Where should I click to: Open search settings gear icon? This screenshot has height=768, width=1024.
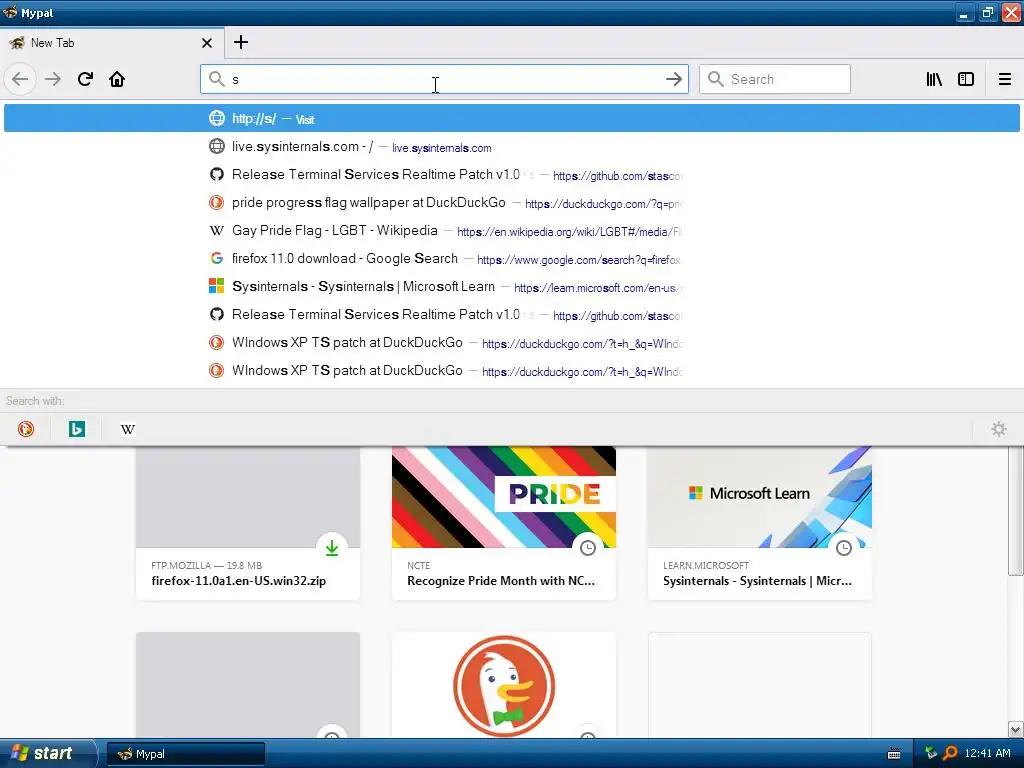pos(999,429)
